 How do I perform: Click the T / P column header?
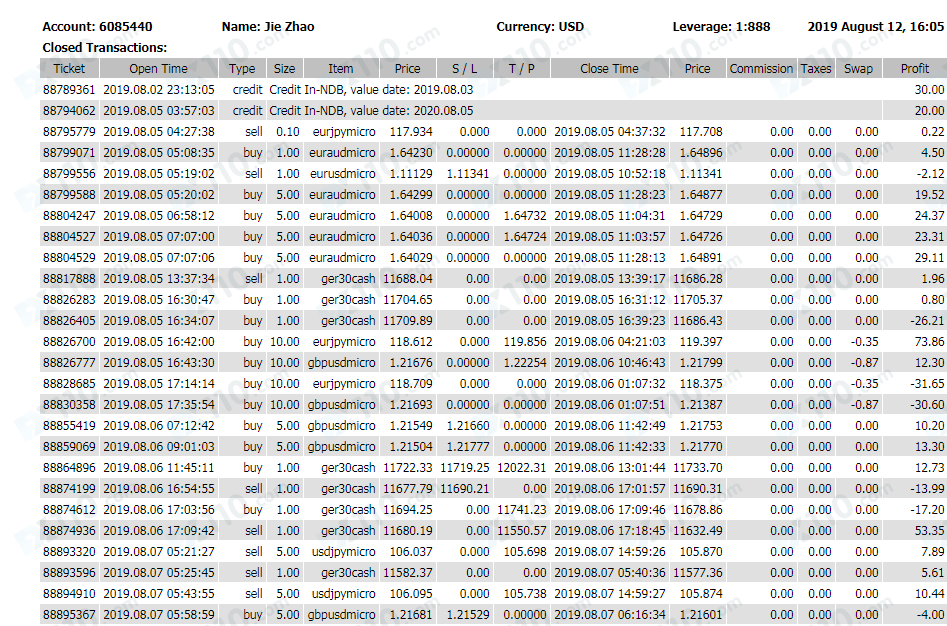click(x=521, y=68)
